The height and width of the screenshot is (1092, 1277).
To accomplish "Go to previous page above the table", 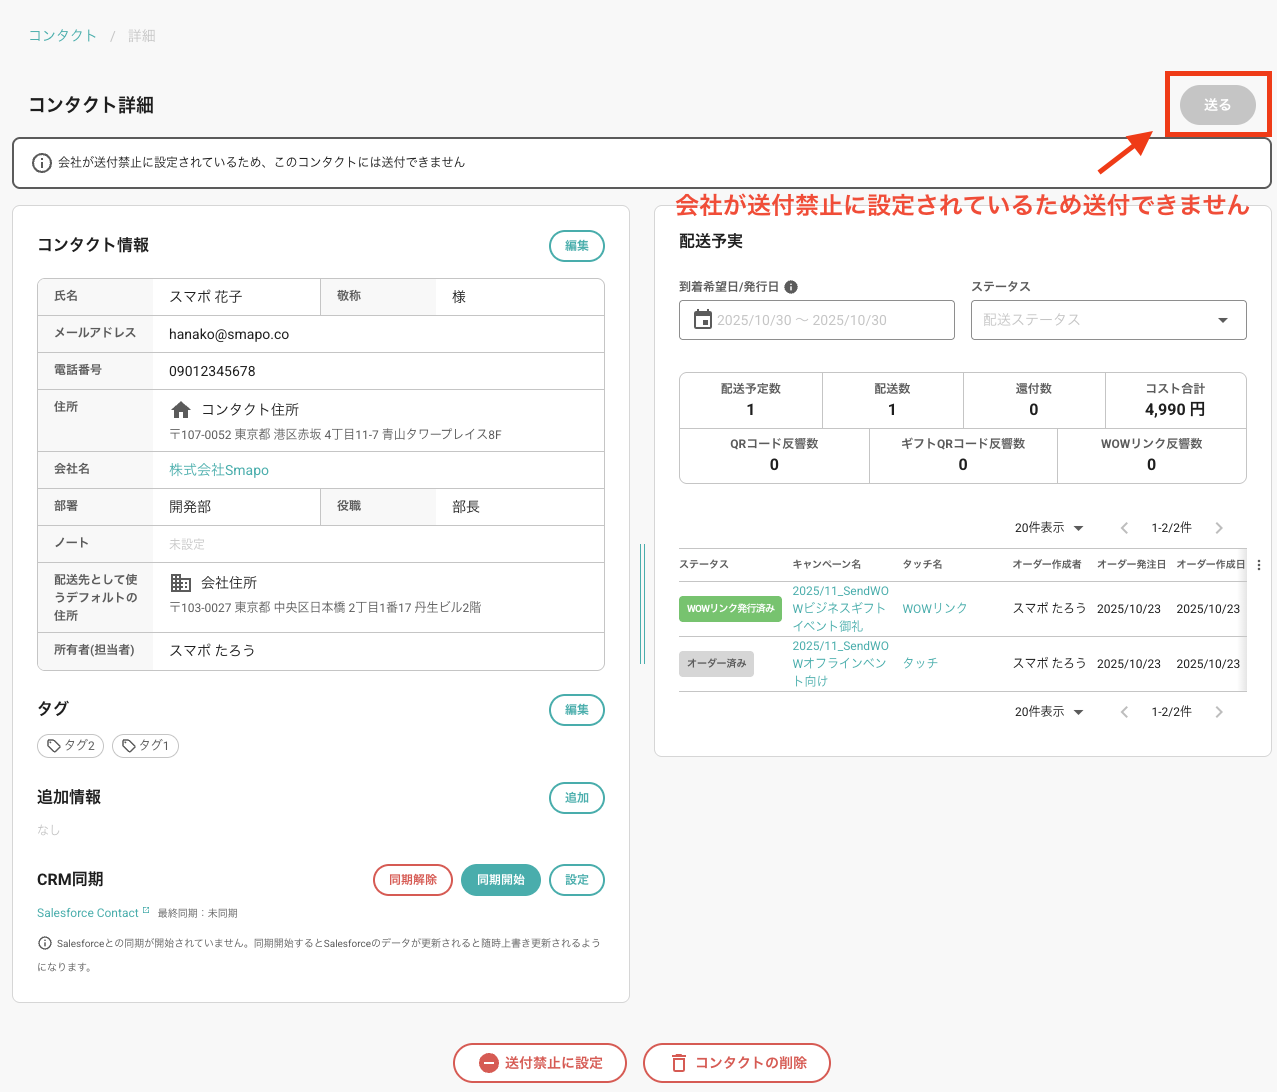I will click(x=1125, y=528).
